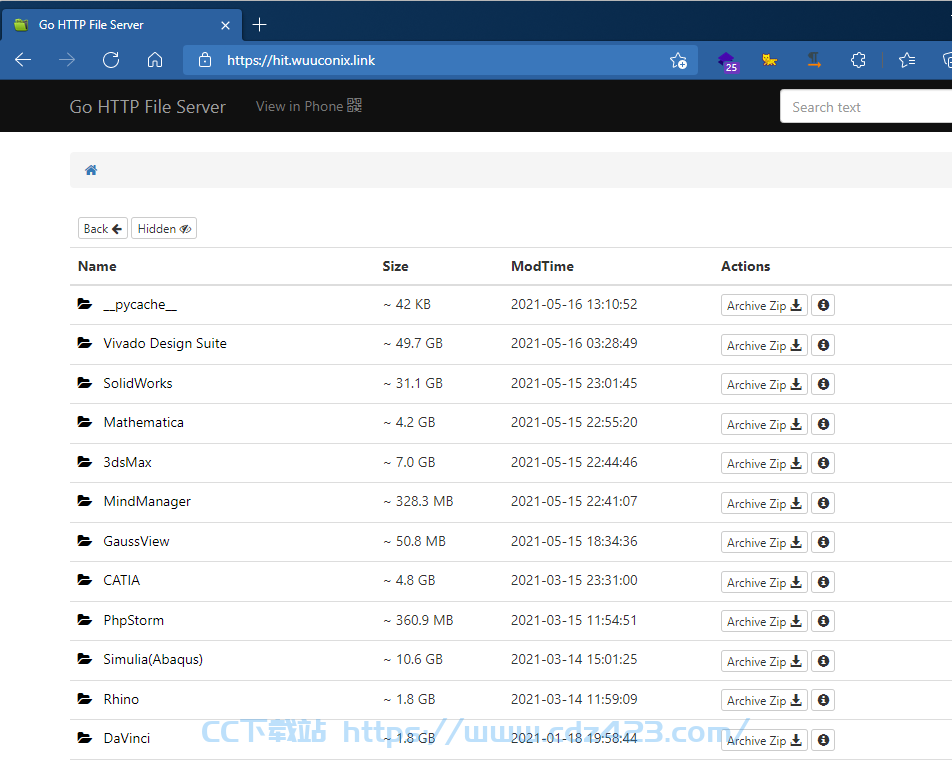This screenshot has width=952, height=762.
Task: Show info for Simulia(Abaqus) folder
Action: click(x=823, y=661)
